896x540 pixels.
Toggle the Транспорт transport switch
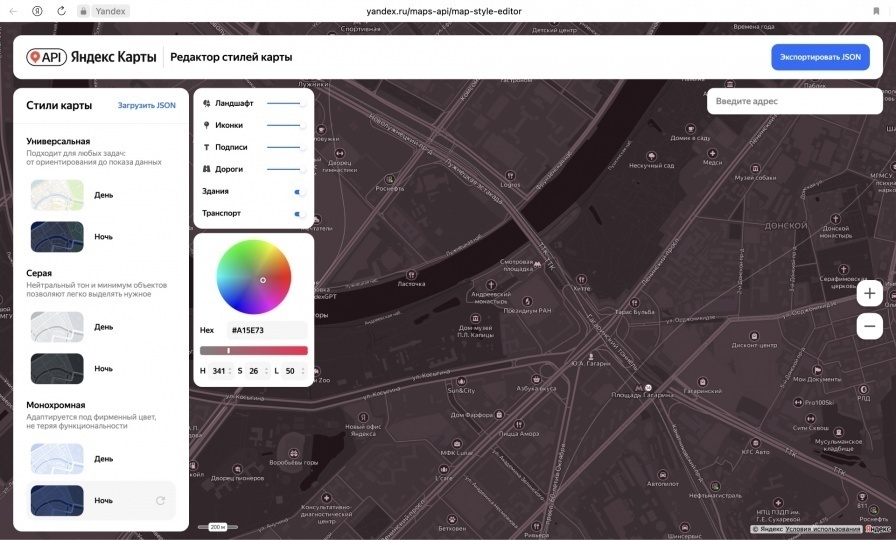tap(299, 214)
